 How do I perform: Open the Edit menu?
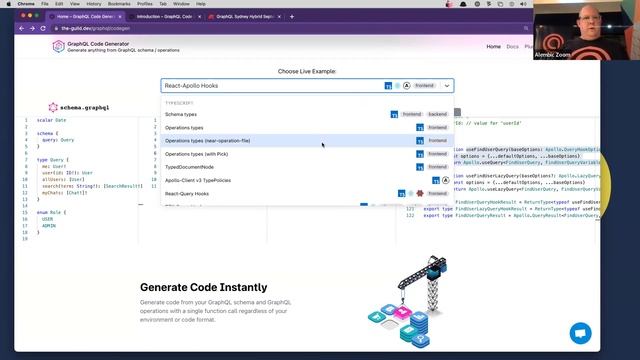[x=59, y=4]
